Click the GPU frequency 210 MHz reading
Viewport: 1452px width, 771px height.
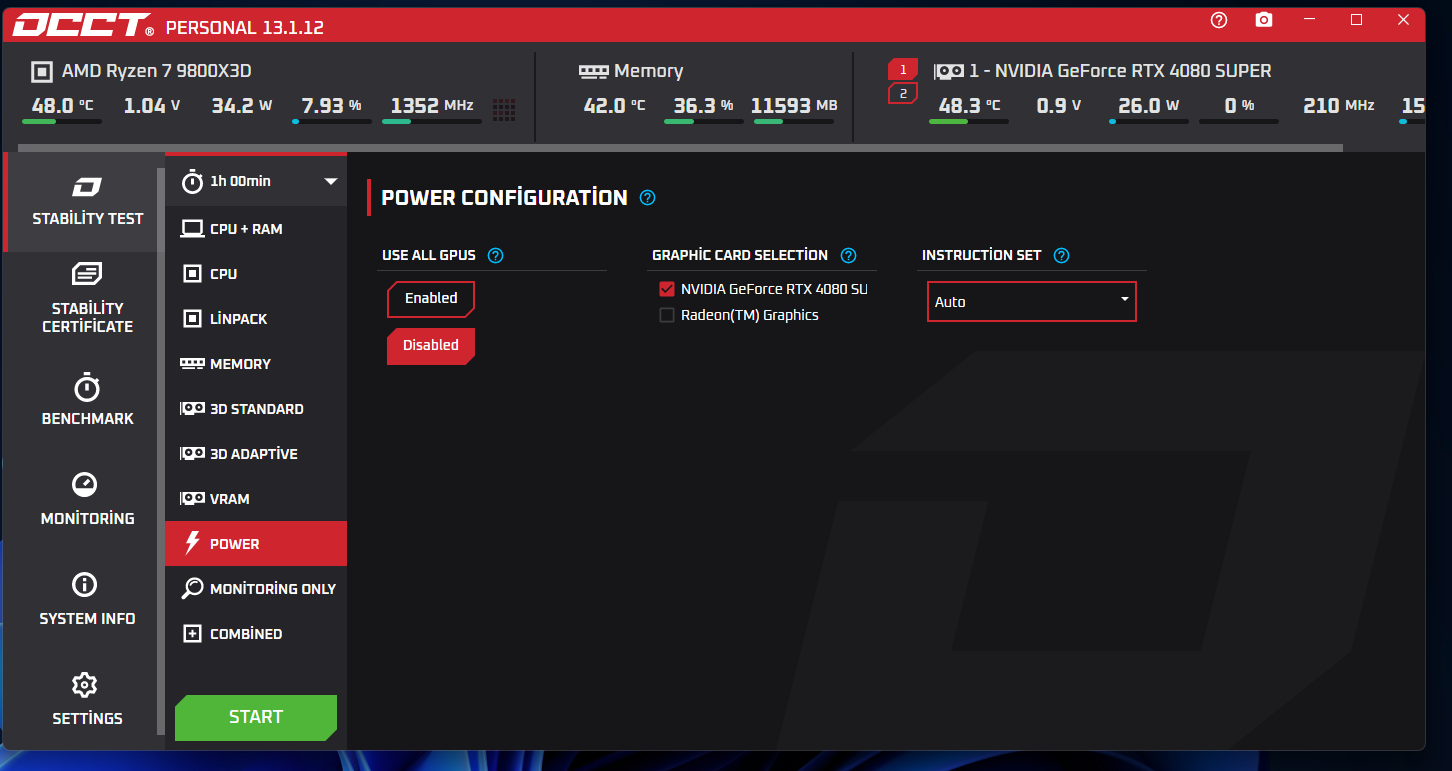point(1339,106)
